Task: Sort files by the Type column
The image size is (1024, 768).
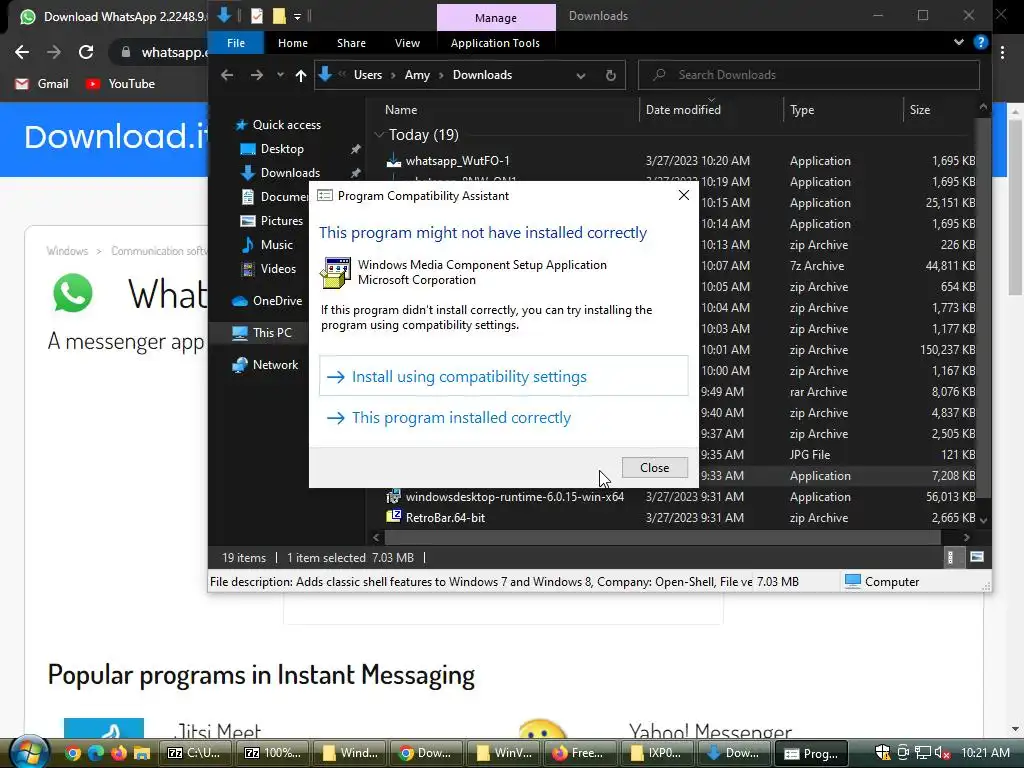Action: (802, 110)
